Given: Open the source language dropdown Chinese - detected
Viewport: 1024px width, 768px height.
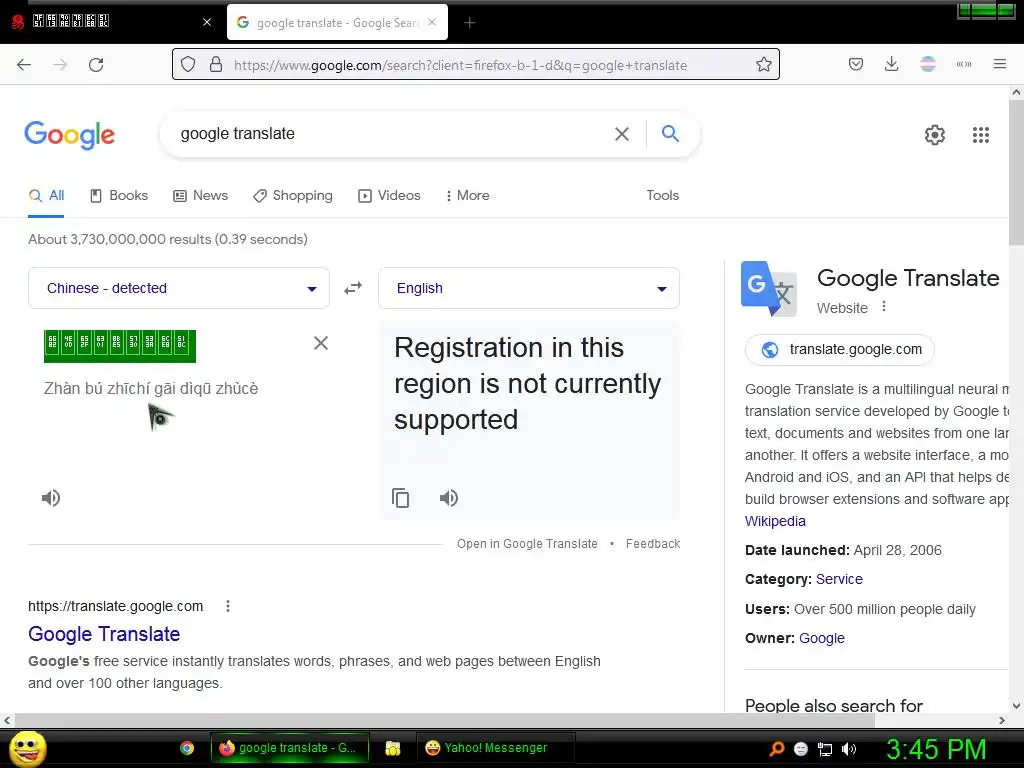Looking at the screenshot, I should point(179,288).
